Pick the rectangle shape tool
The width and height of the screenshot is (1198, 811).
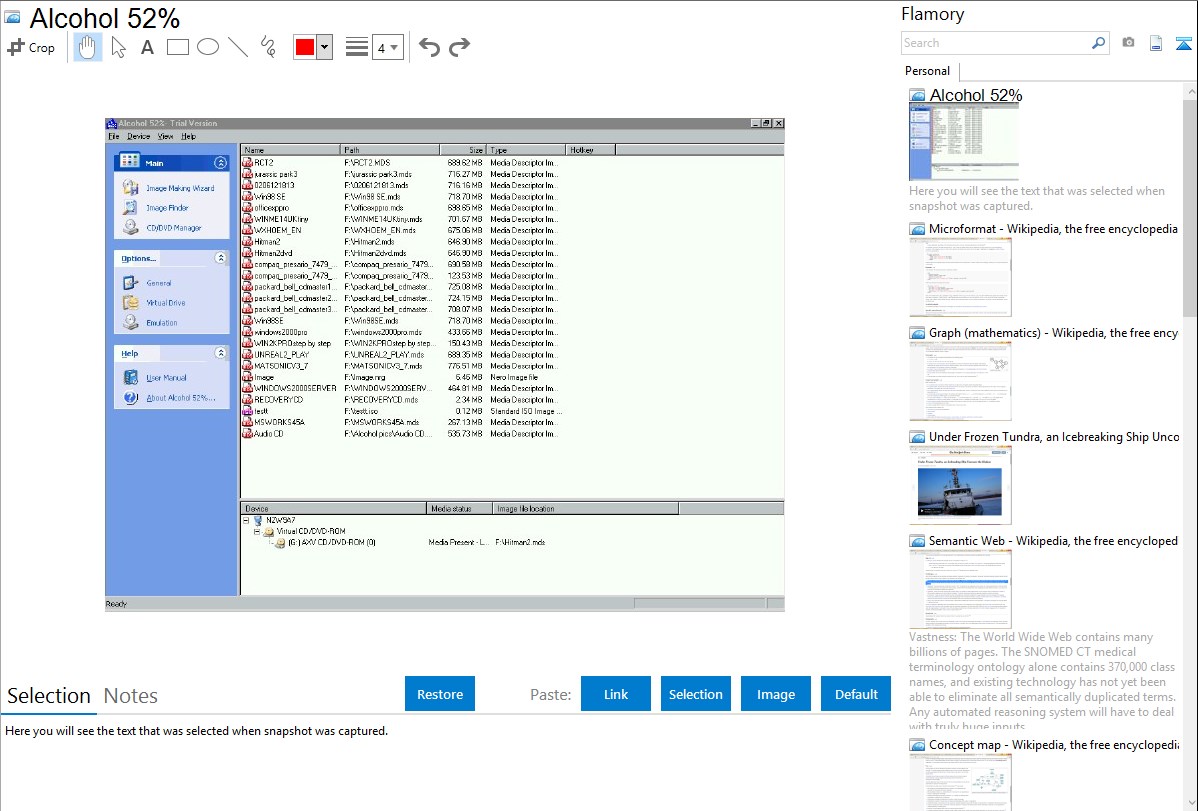click(x=177, y=47)
